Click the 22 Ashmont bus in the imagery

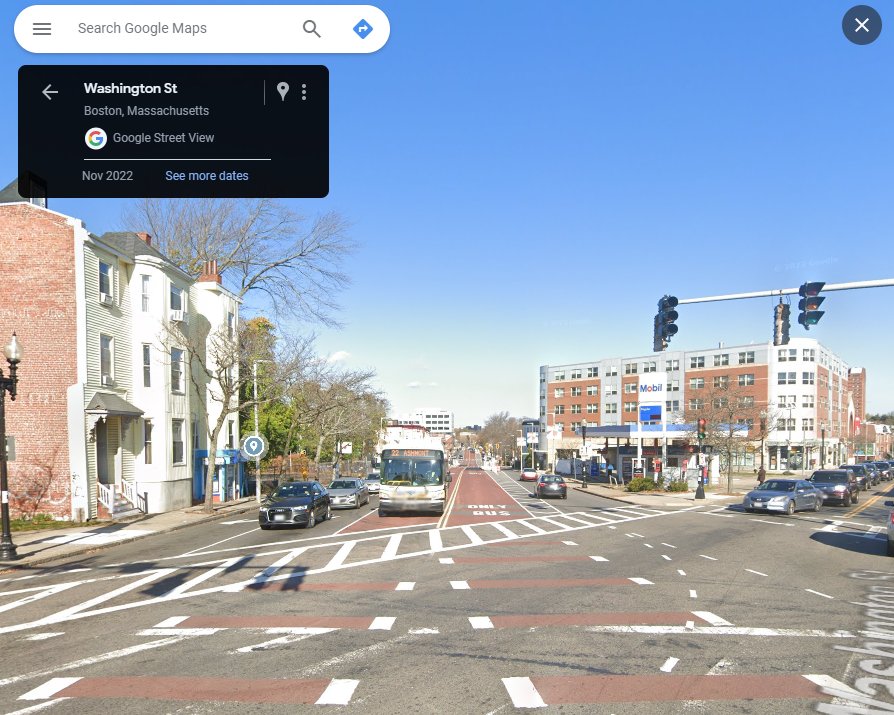(411, 479)
